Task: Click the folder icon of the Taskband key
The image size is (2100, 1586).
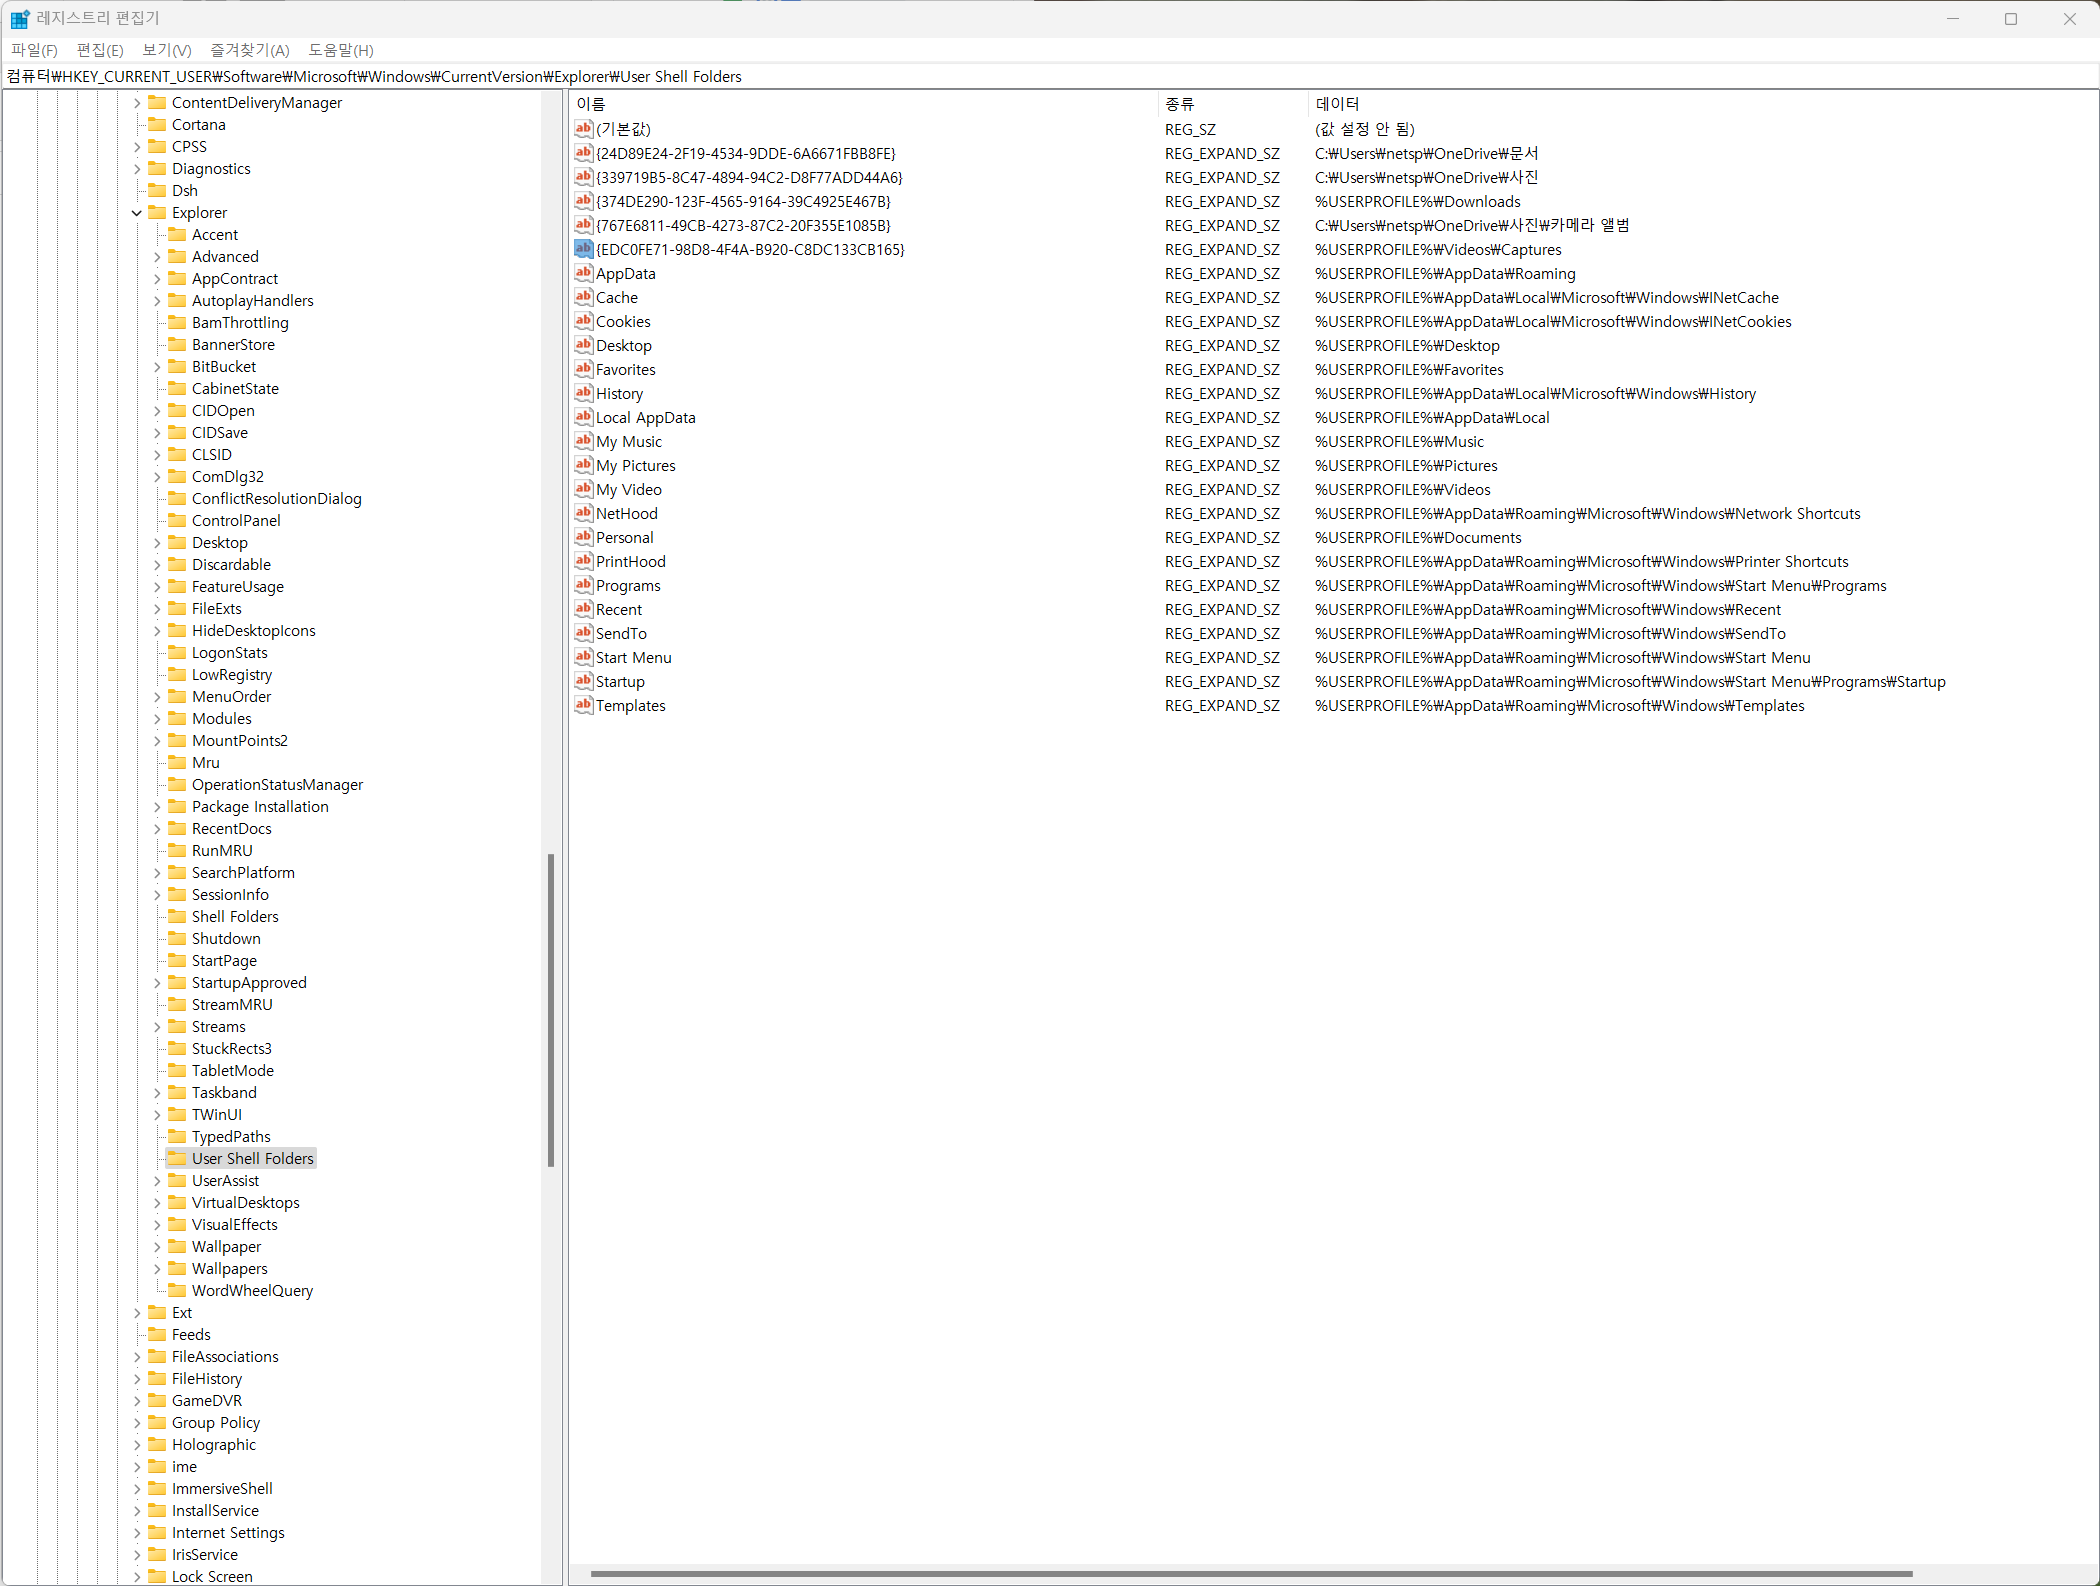Action: coord(177,1092)
